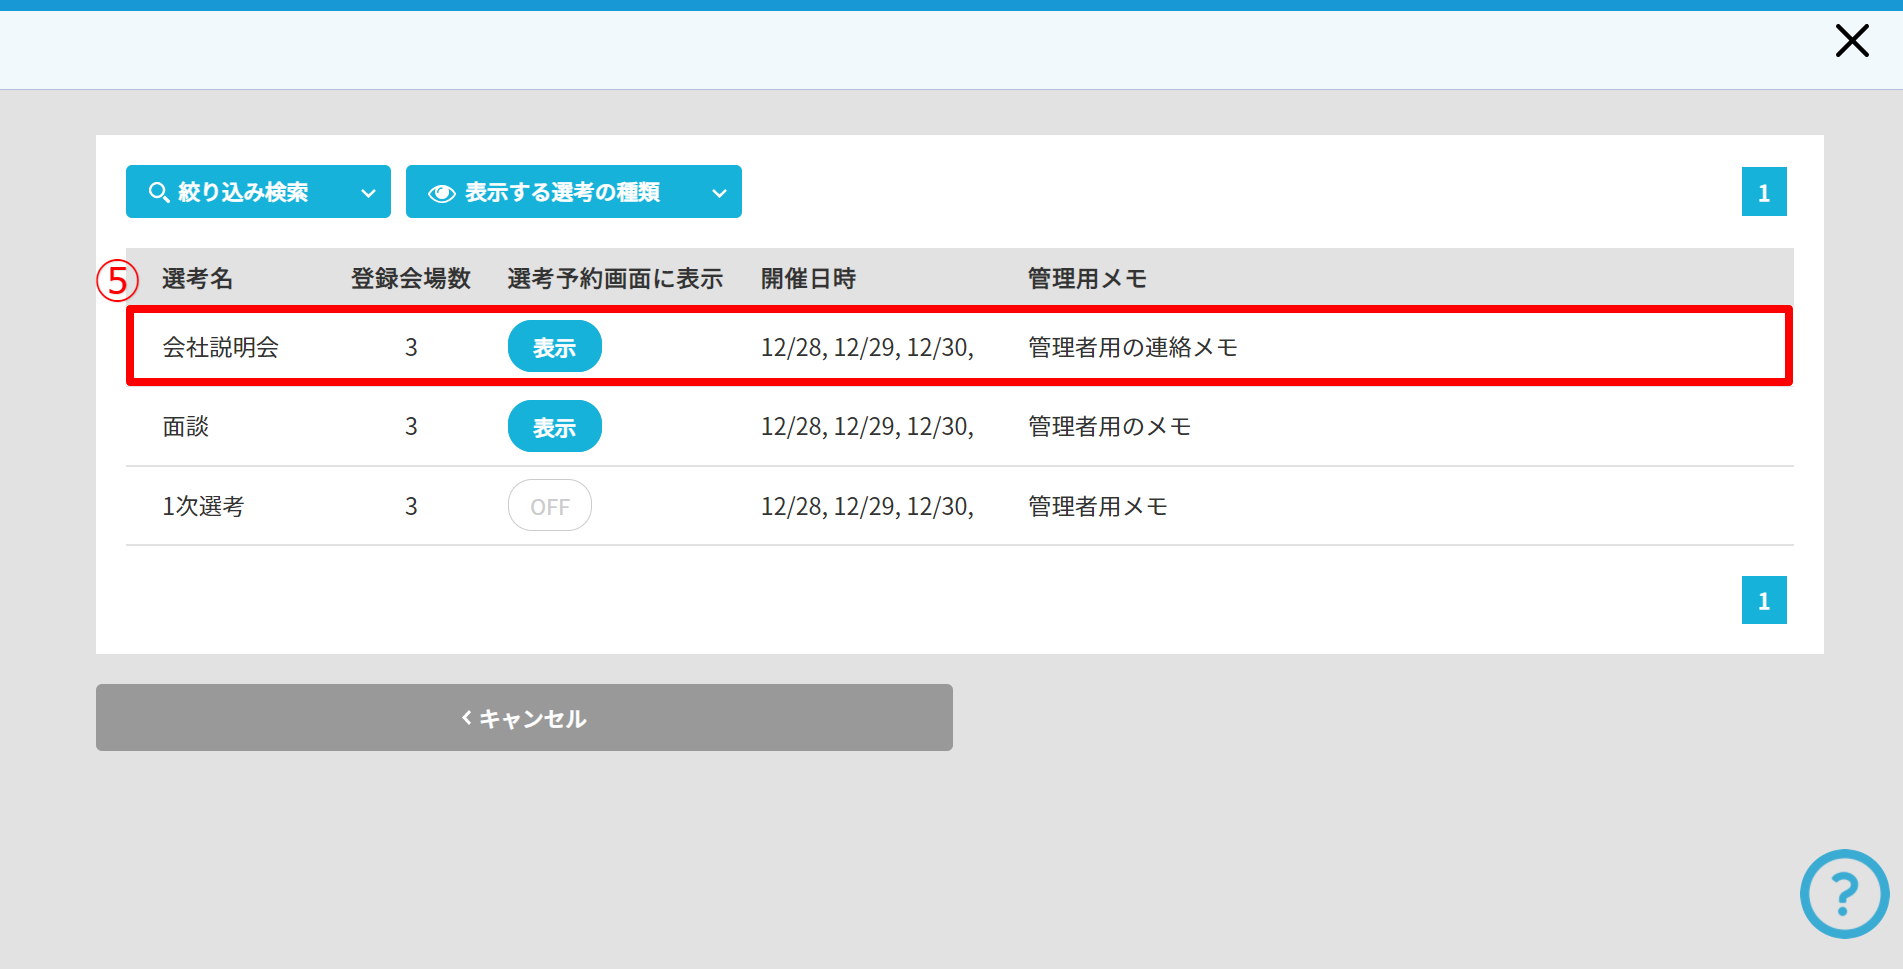Select the 会社説明会 row name
The image size is (1903, 969).
click(x=220, y=347)
